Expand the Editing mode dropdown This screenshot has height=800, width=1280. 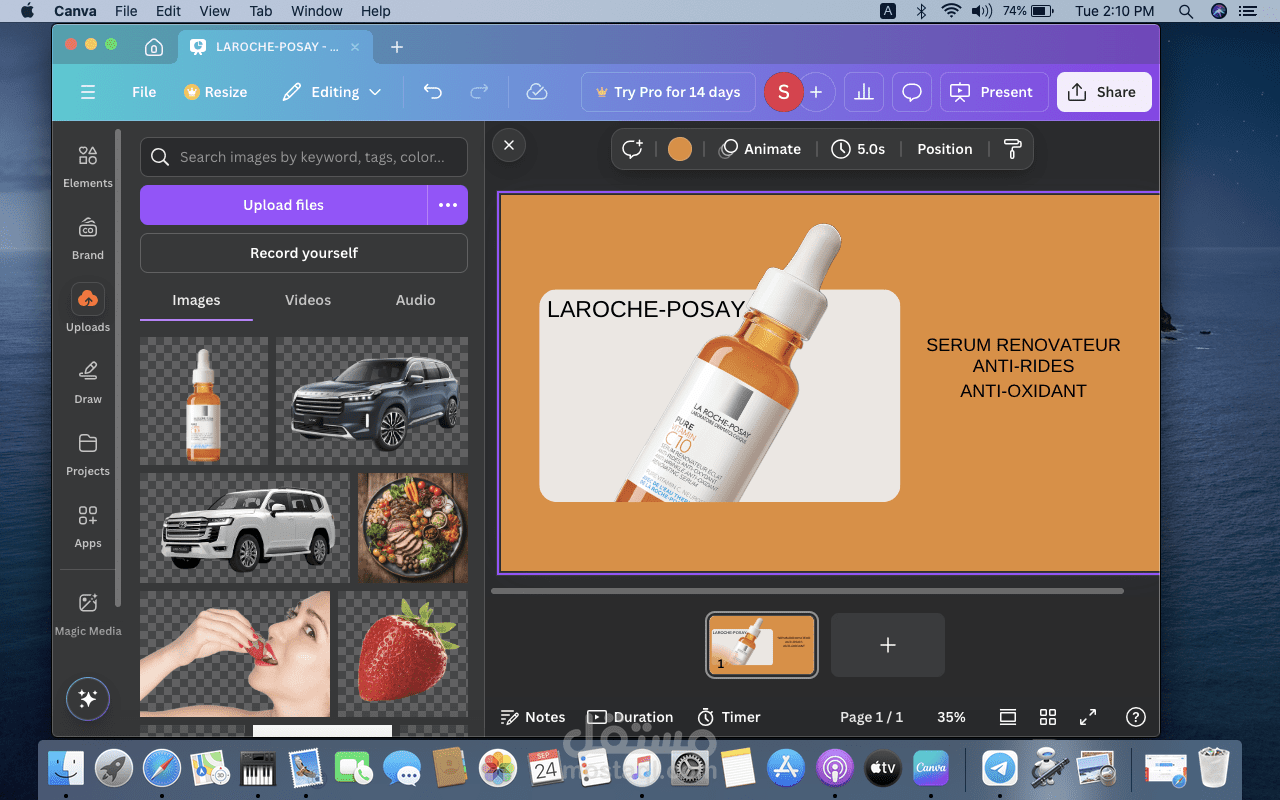(332, 92)
